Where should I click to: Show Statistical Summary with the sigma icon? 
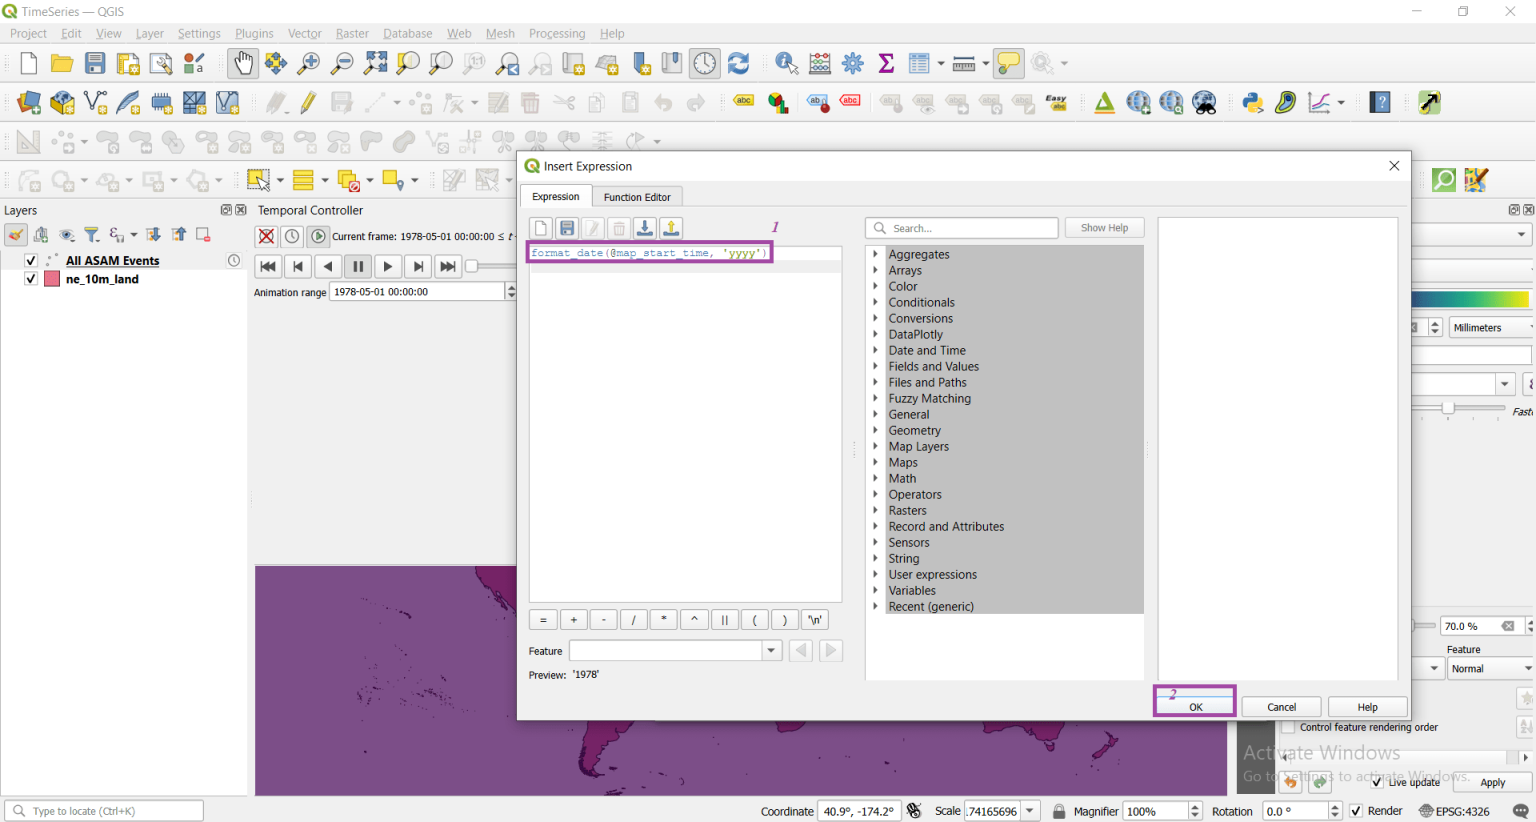tap(885, 62)
